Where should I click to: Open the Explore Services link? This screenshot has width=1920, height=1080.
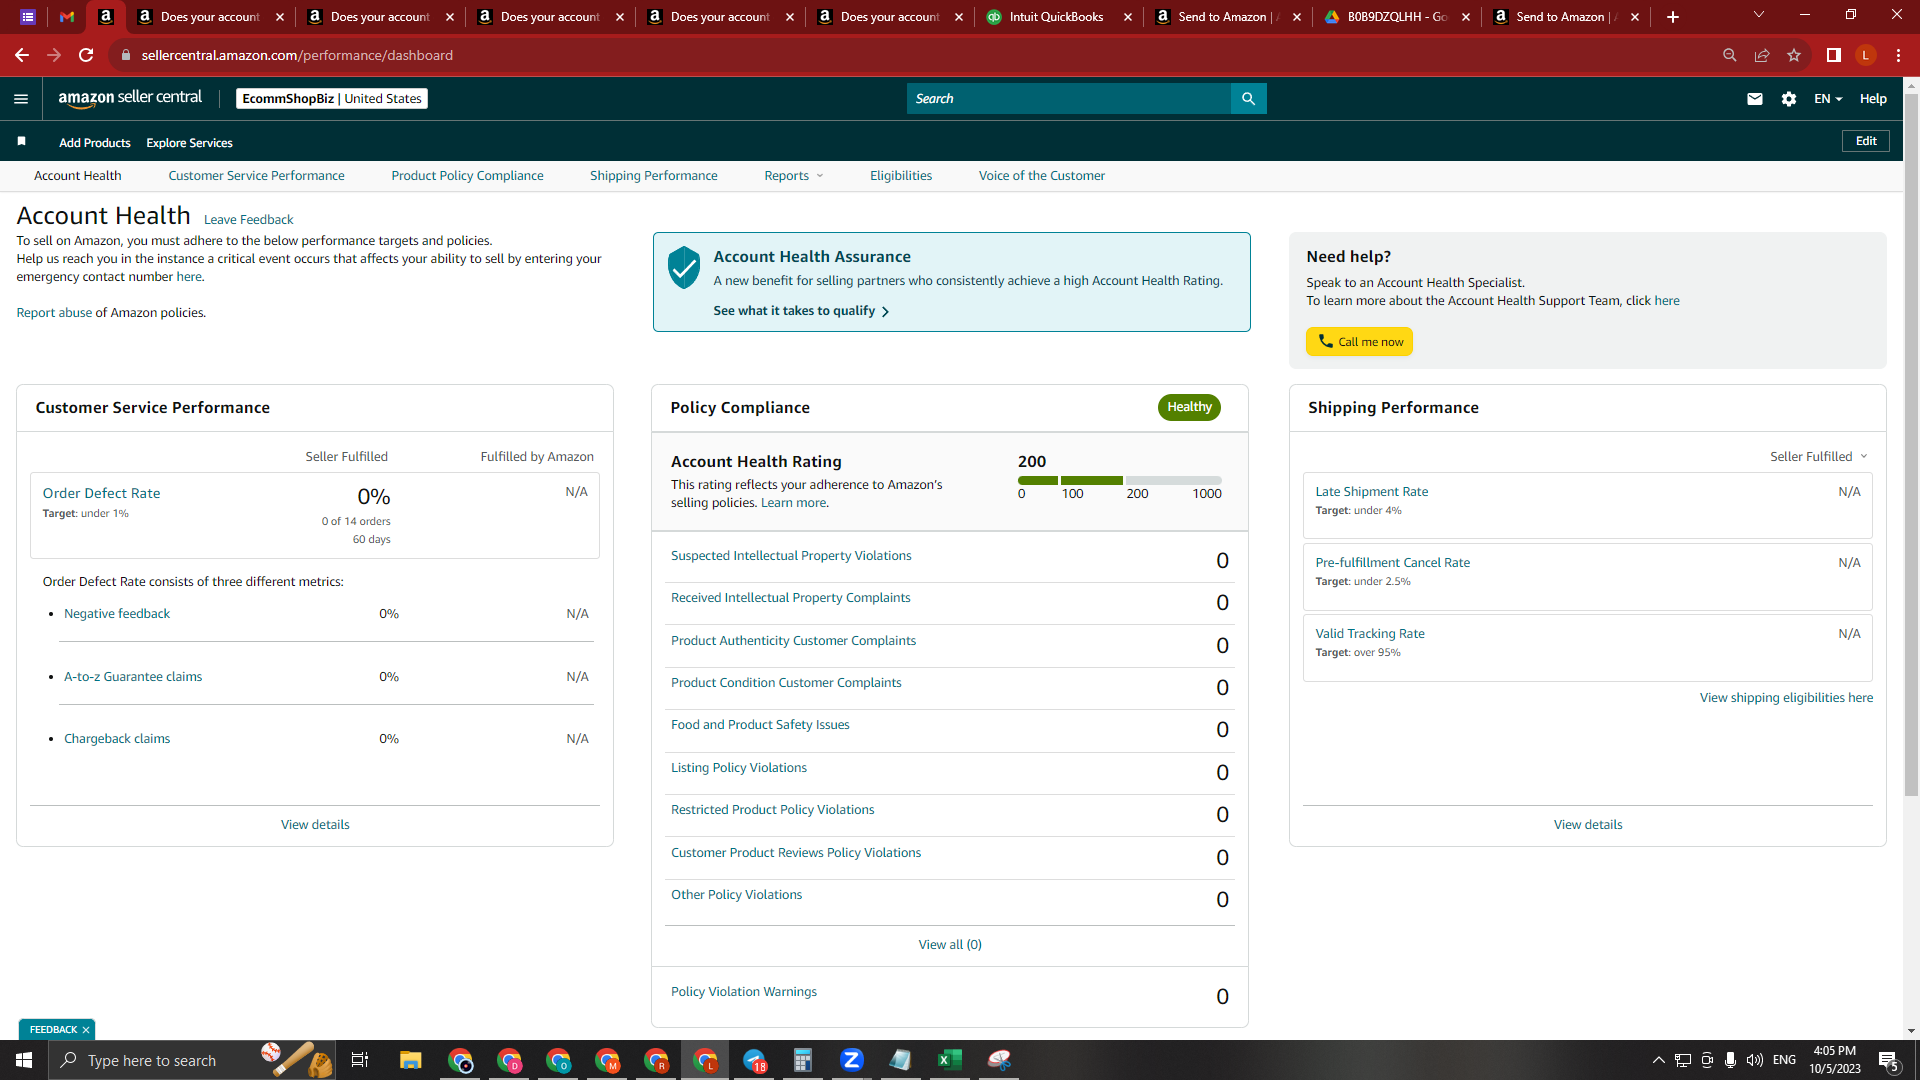click(189, 143)
